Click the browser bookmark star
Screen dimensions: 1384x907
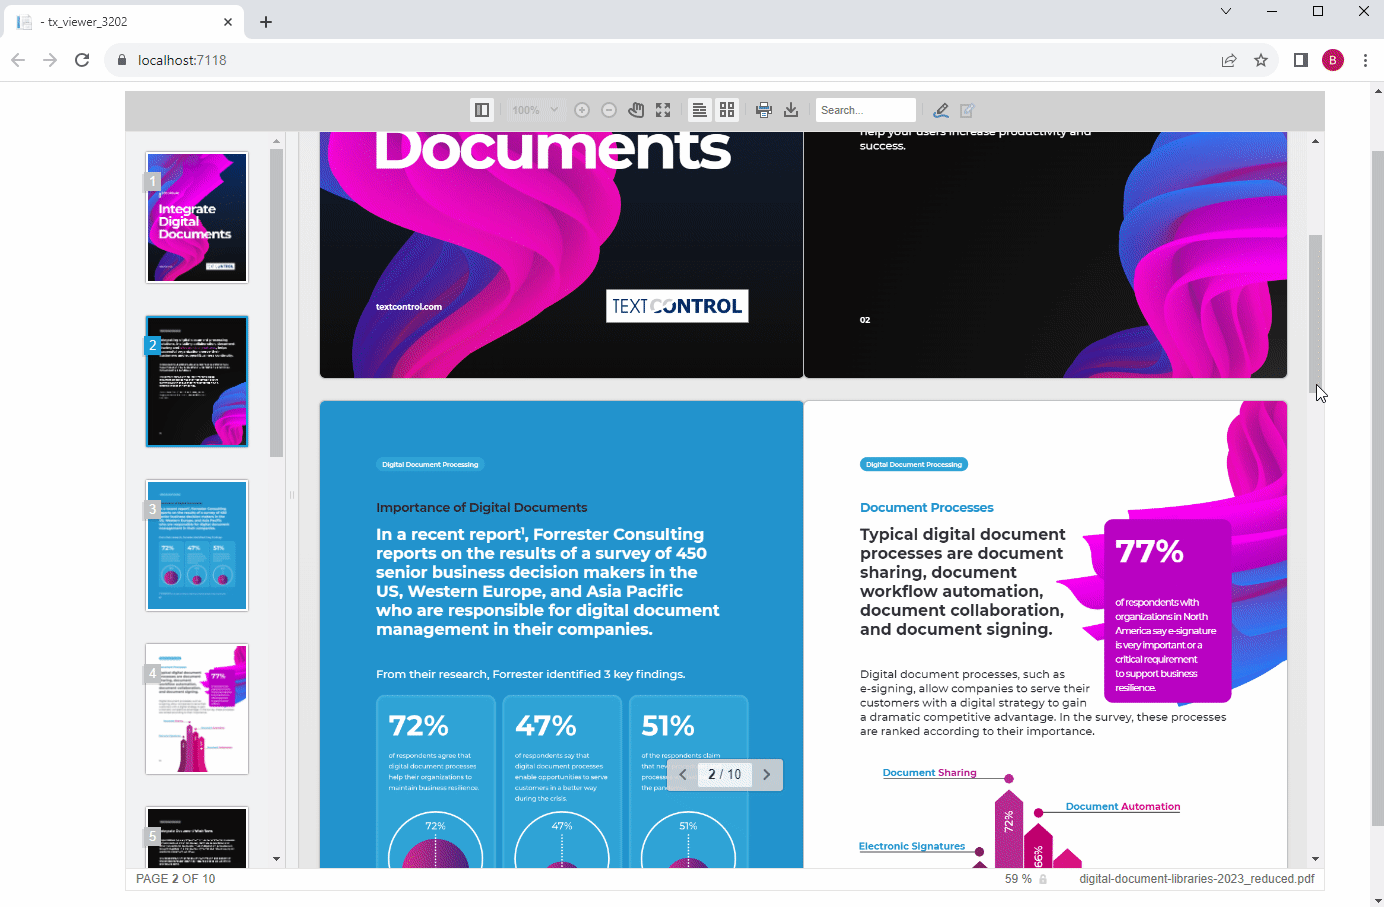[1260, 60]
